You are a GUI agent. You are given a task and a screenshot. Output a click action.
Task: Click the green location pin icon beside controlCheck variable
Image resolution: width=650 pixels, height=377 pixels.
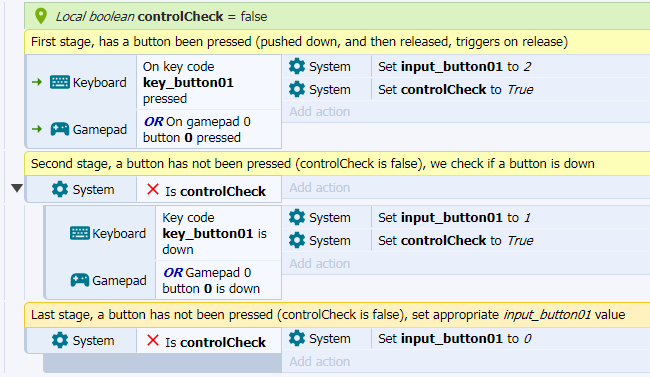(x=41, y=16)
